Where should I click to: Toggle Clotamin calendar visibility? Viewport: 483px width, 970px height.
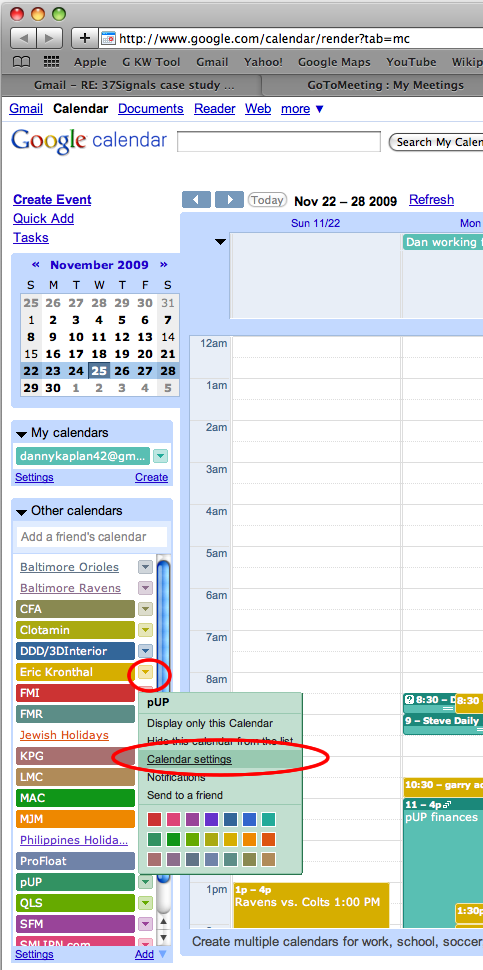click(75, 630)
